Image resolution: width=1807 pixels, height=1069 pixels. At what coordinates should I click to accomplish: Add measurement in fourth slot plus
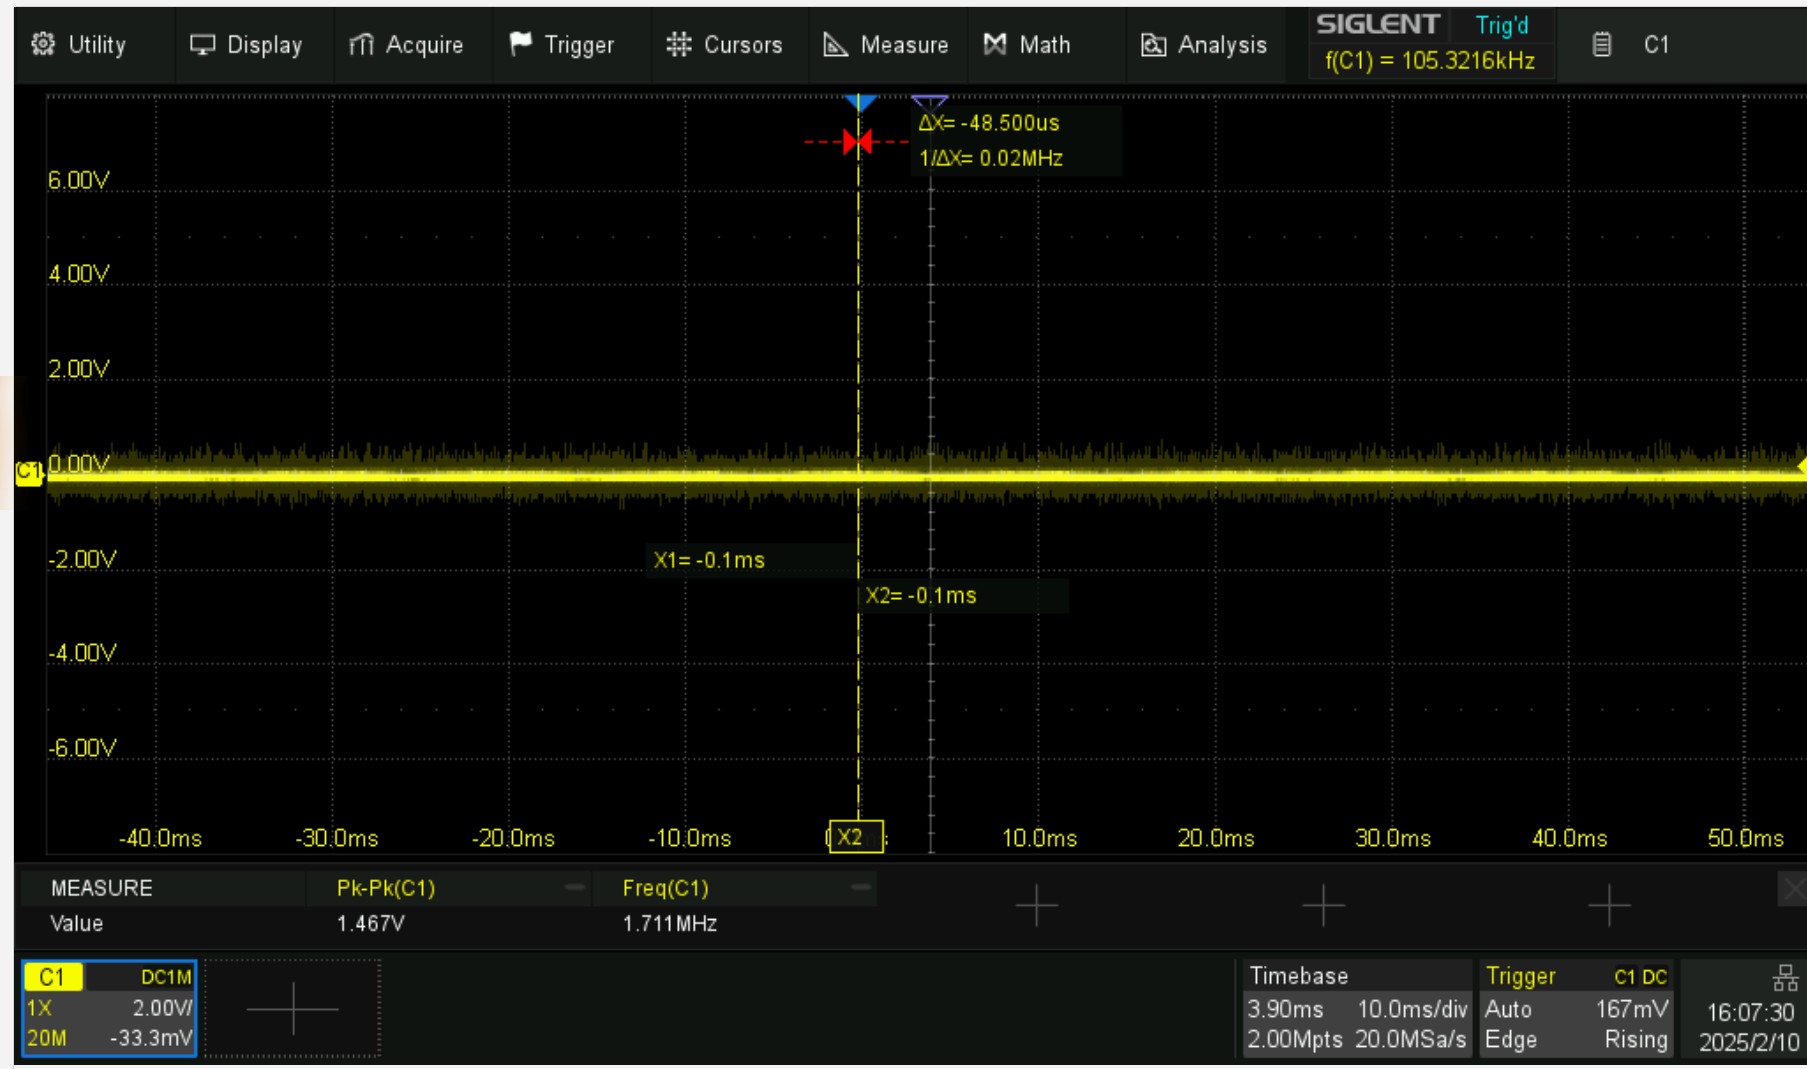click(x=1323, y=905)
